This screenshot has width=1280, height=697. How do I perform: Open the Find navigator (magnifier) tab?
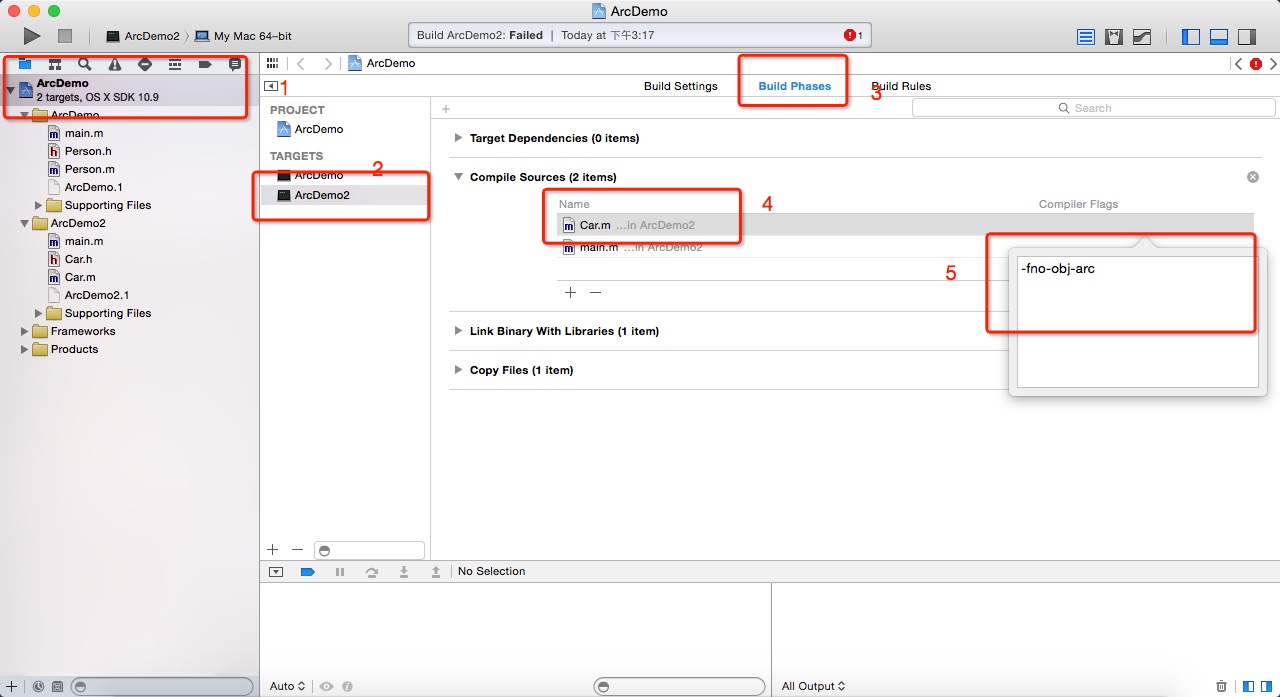85,64
